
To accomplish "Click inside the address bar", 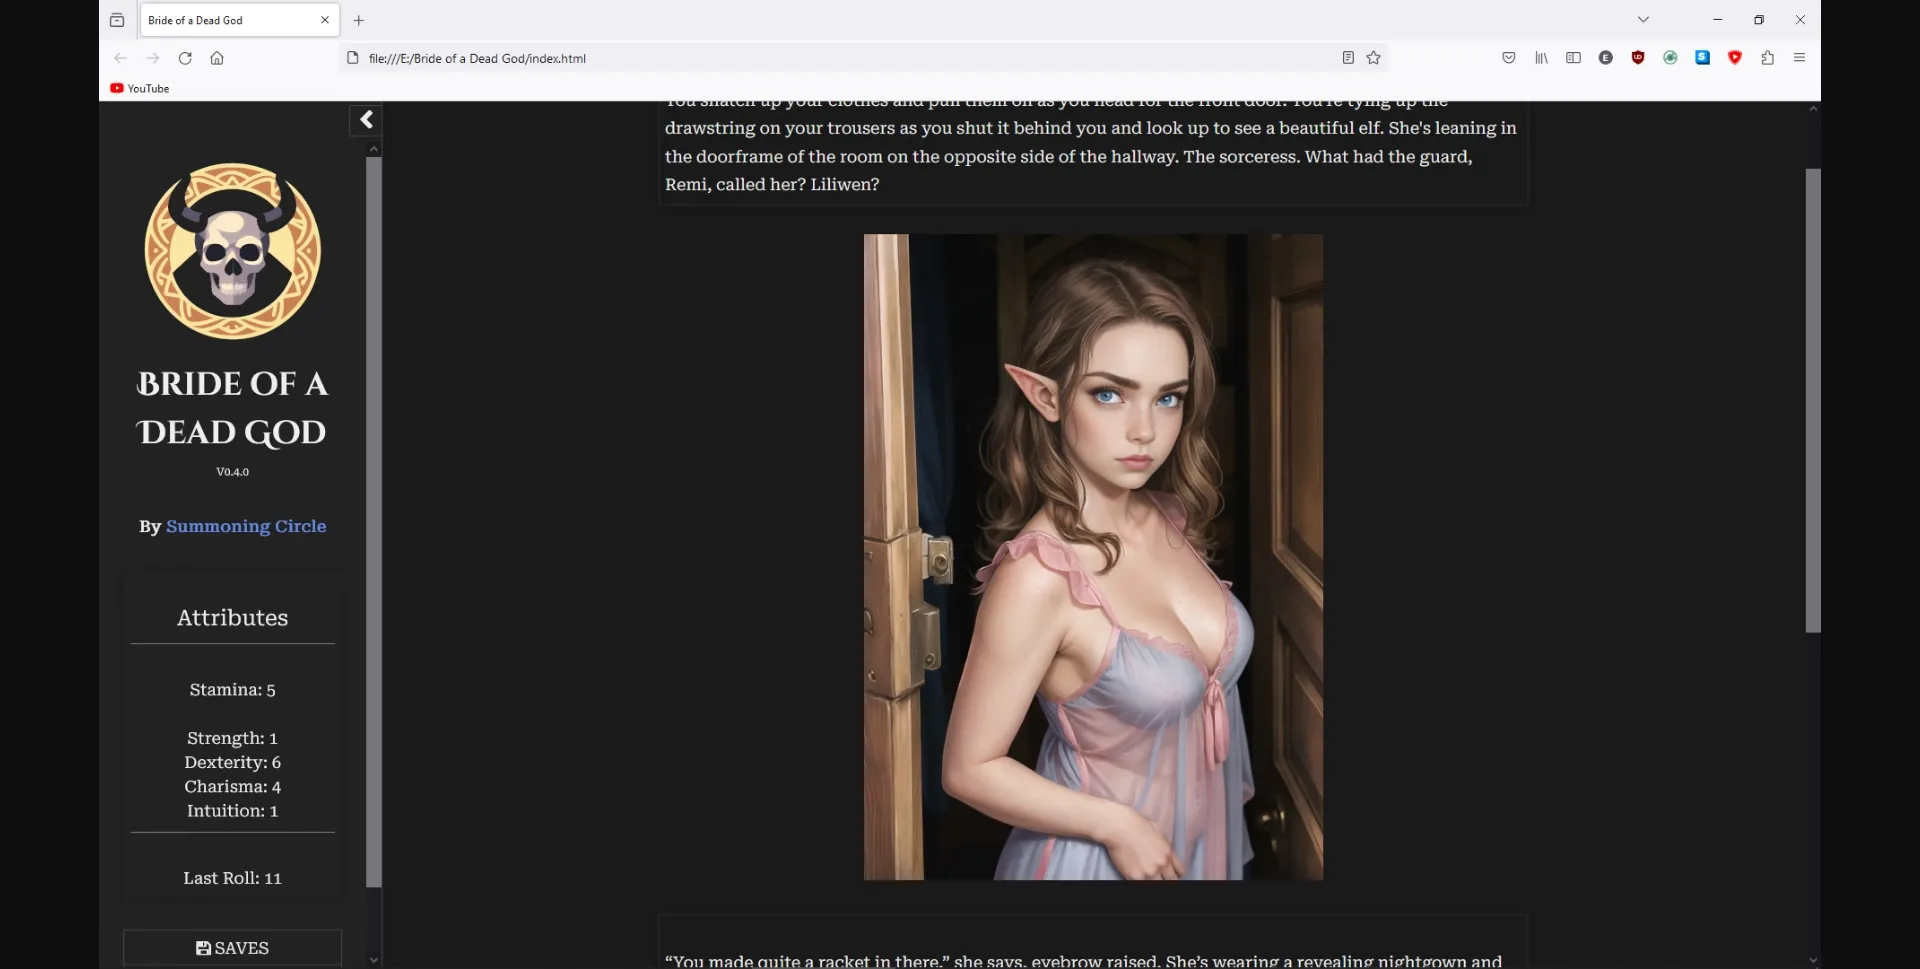I will [700, 58].
